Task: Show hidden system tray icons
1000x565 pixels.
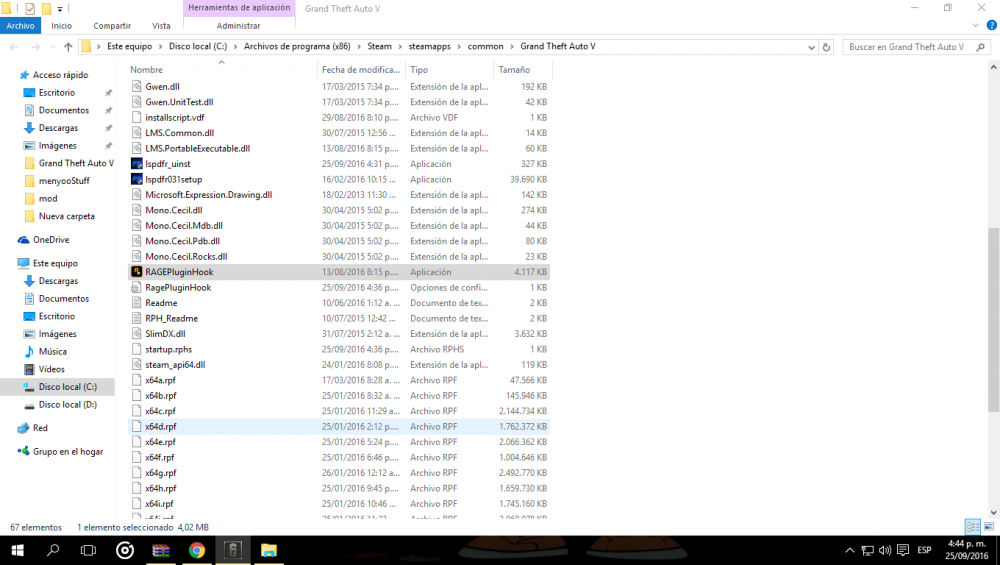Action: pyautogui.click(x=849, y=550)
